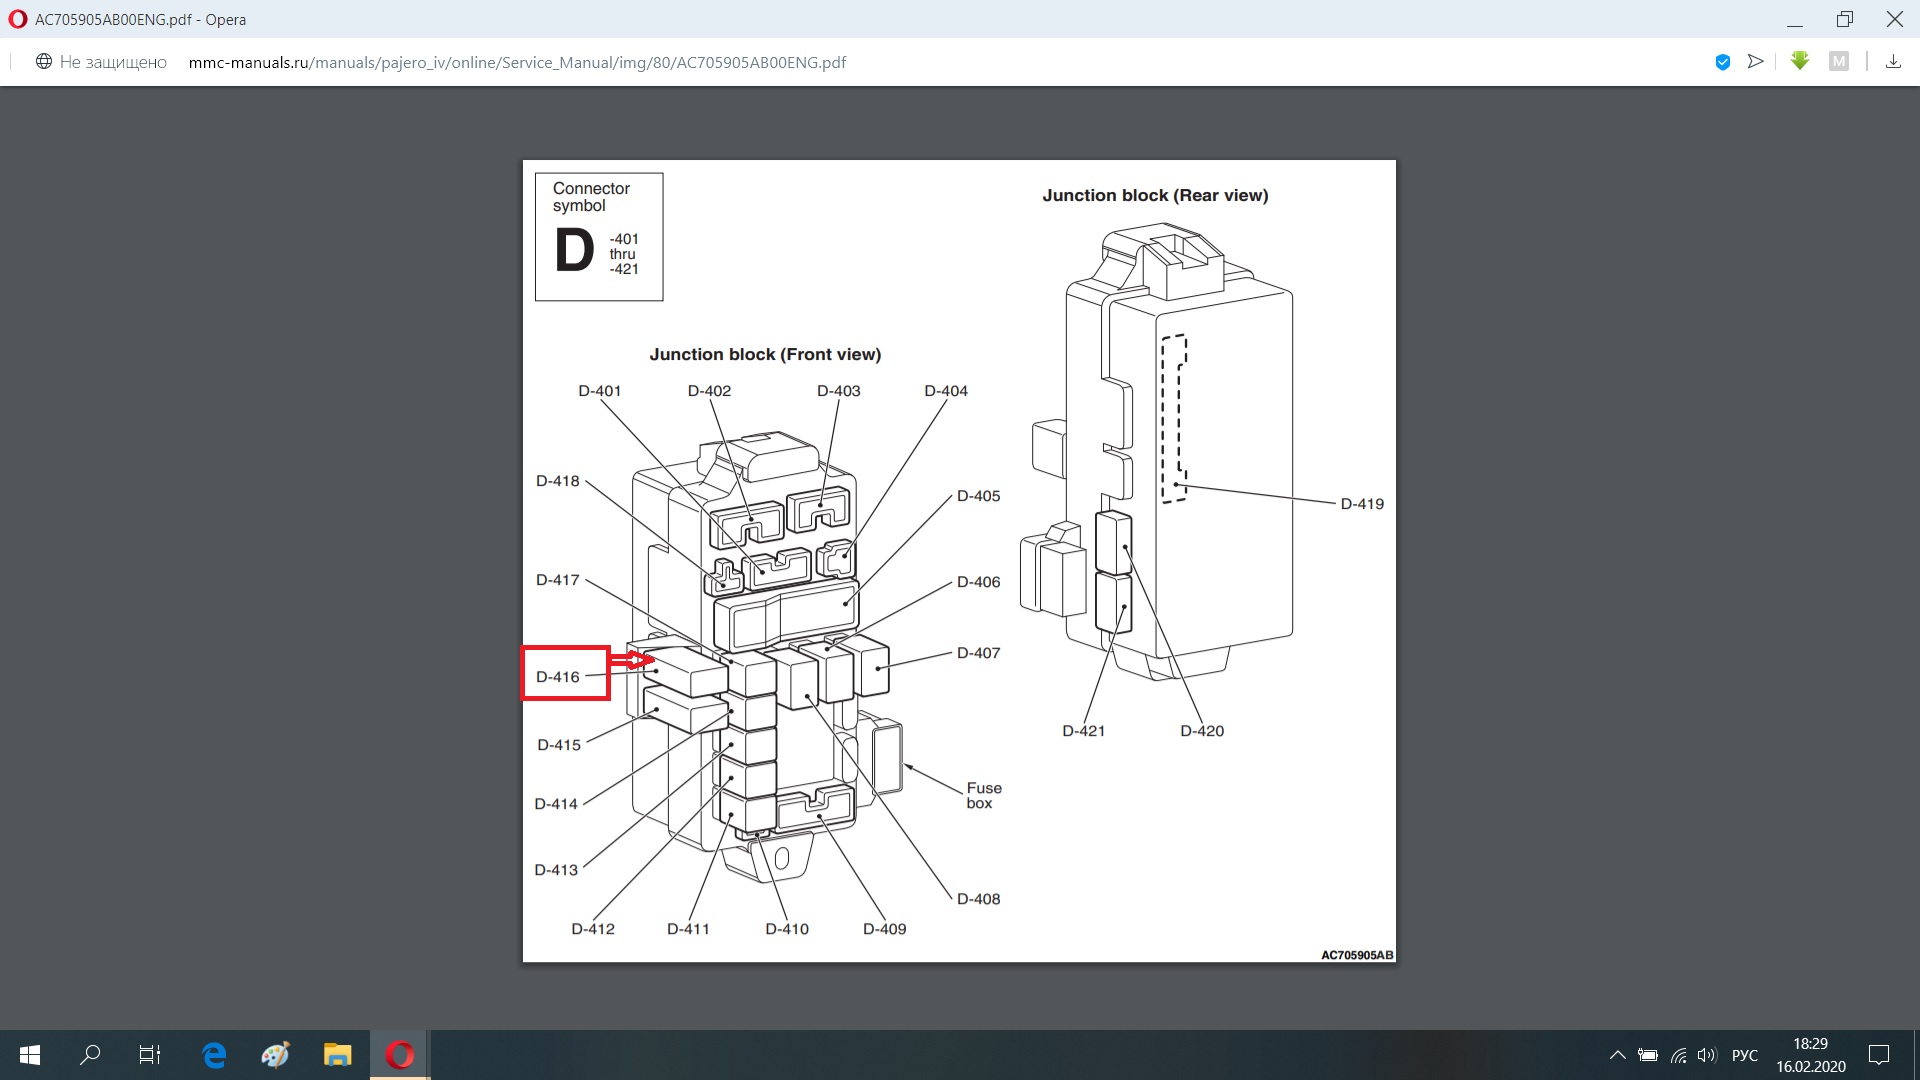The image size is (1920, 1080).
Task: Expand the hidden system tray icons
Action: click(1617, 1055)
